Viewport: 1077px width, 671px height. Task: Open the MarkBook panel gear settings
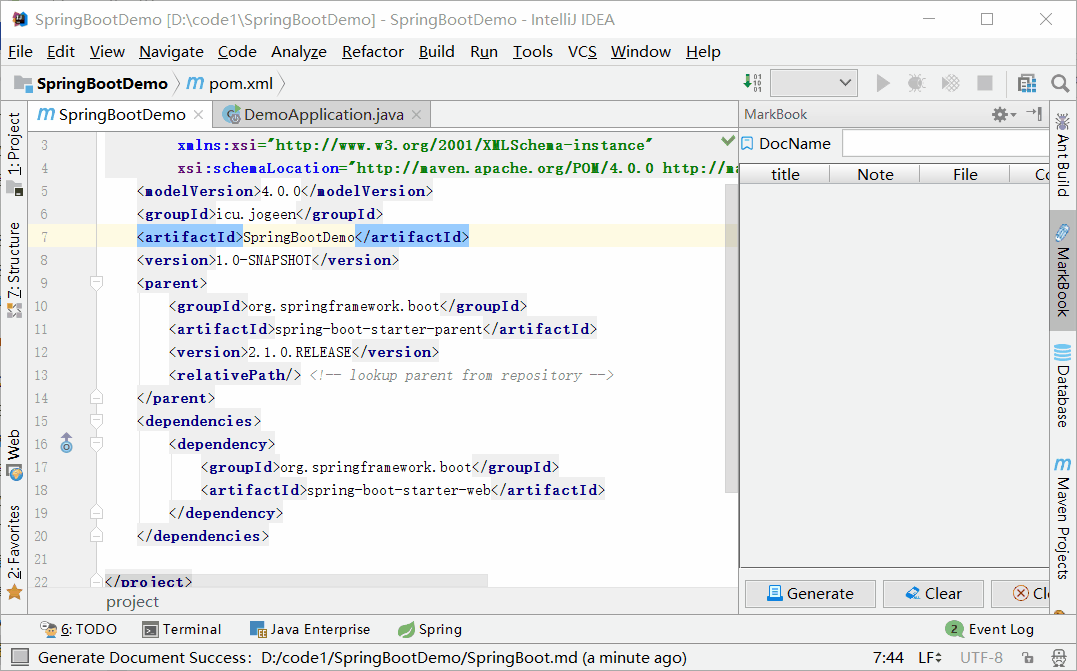1003,115
